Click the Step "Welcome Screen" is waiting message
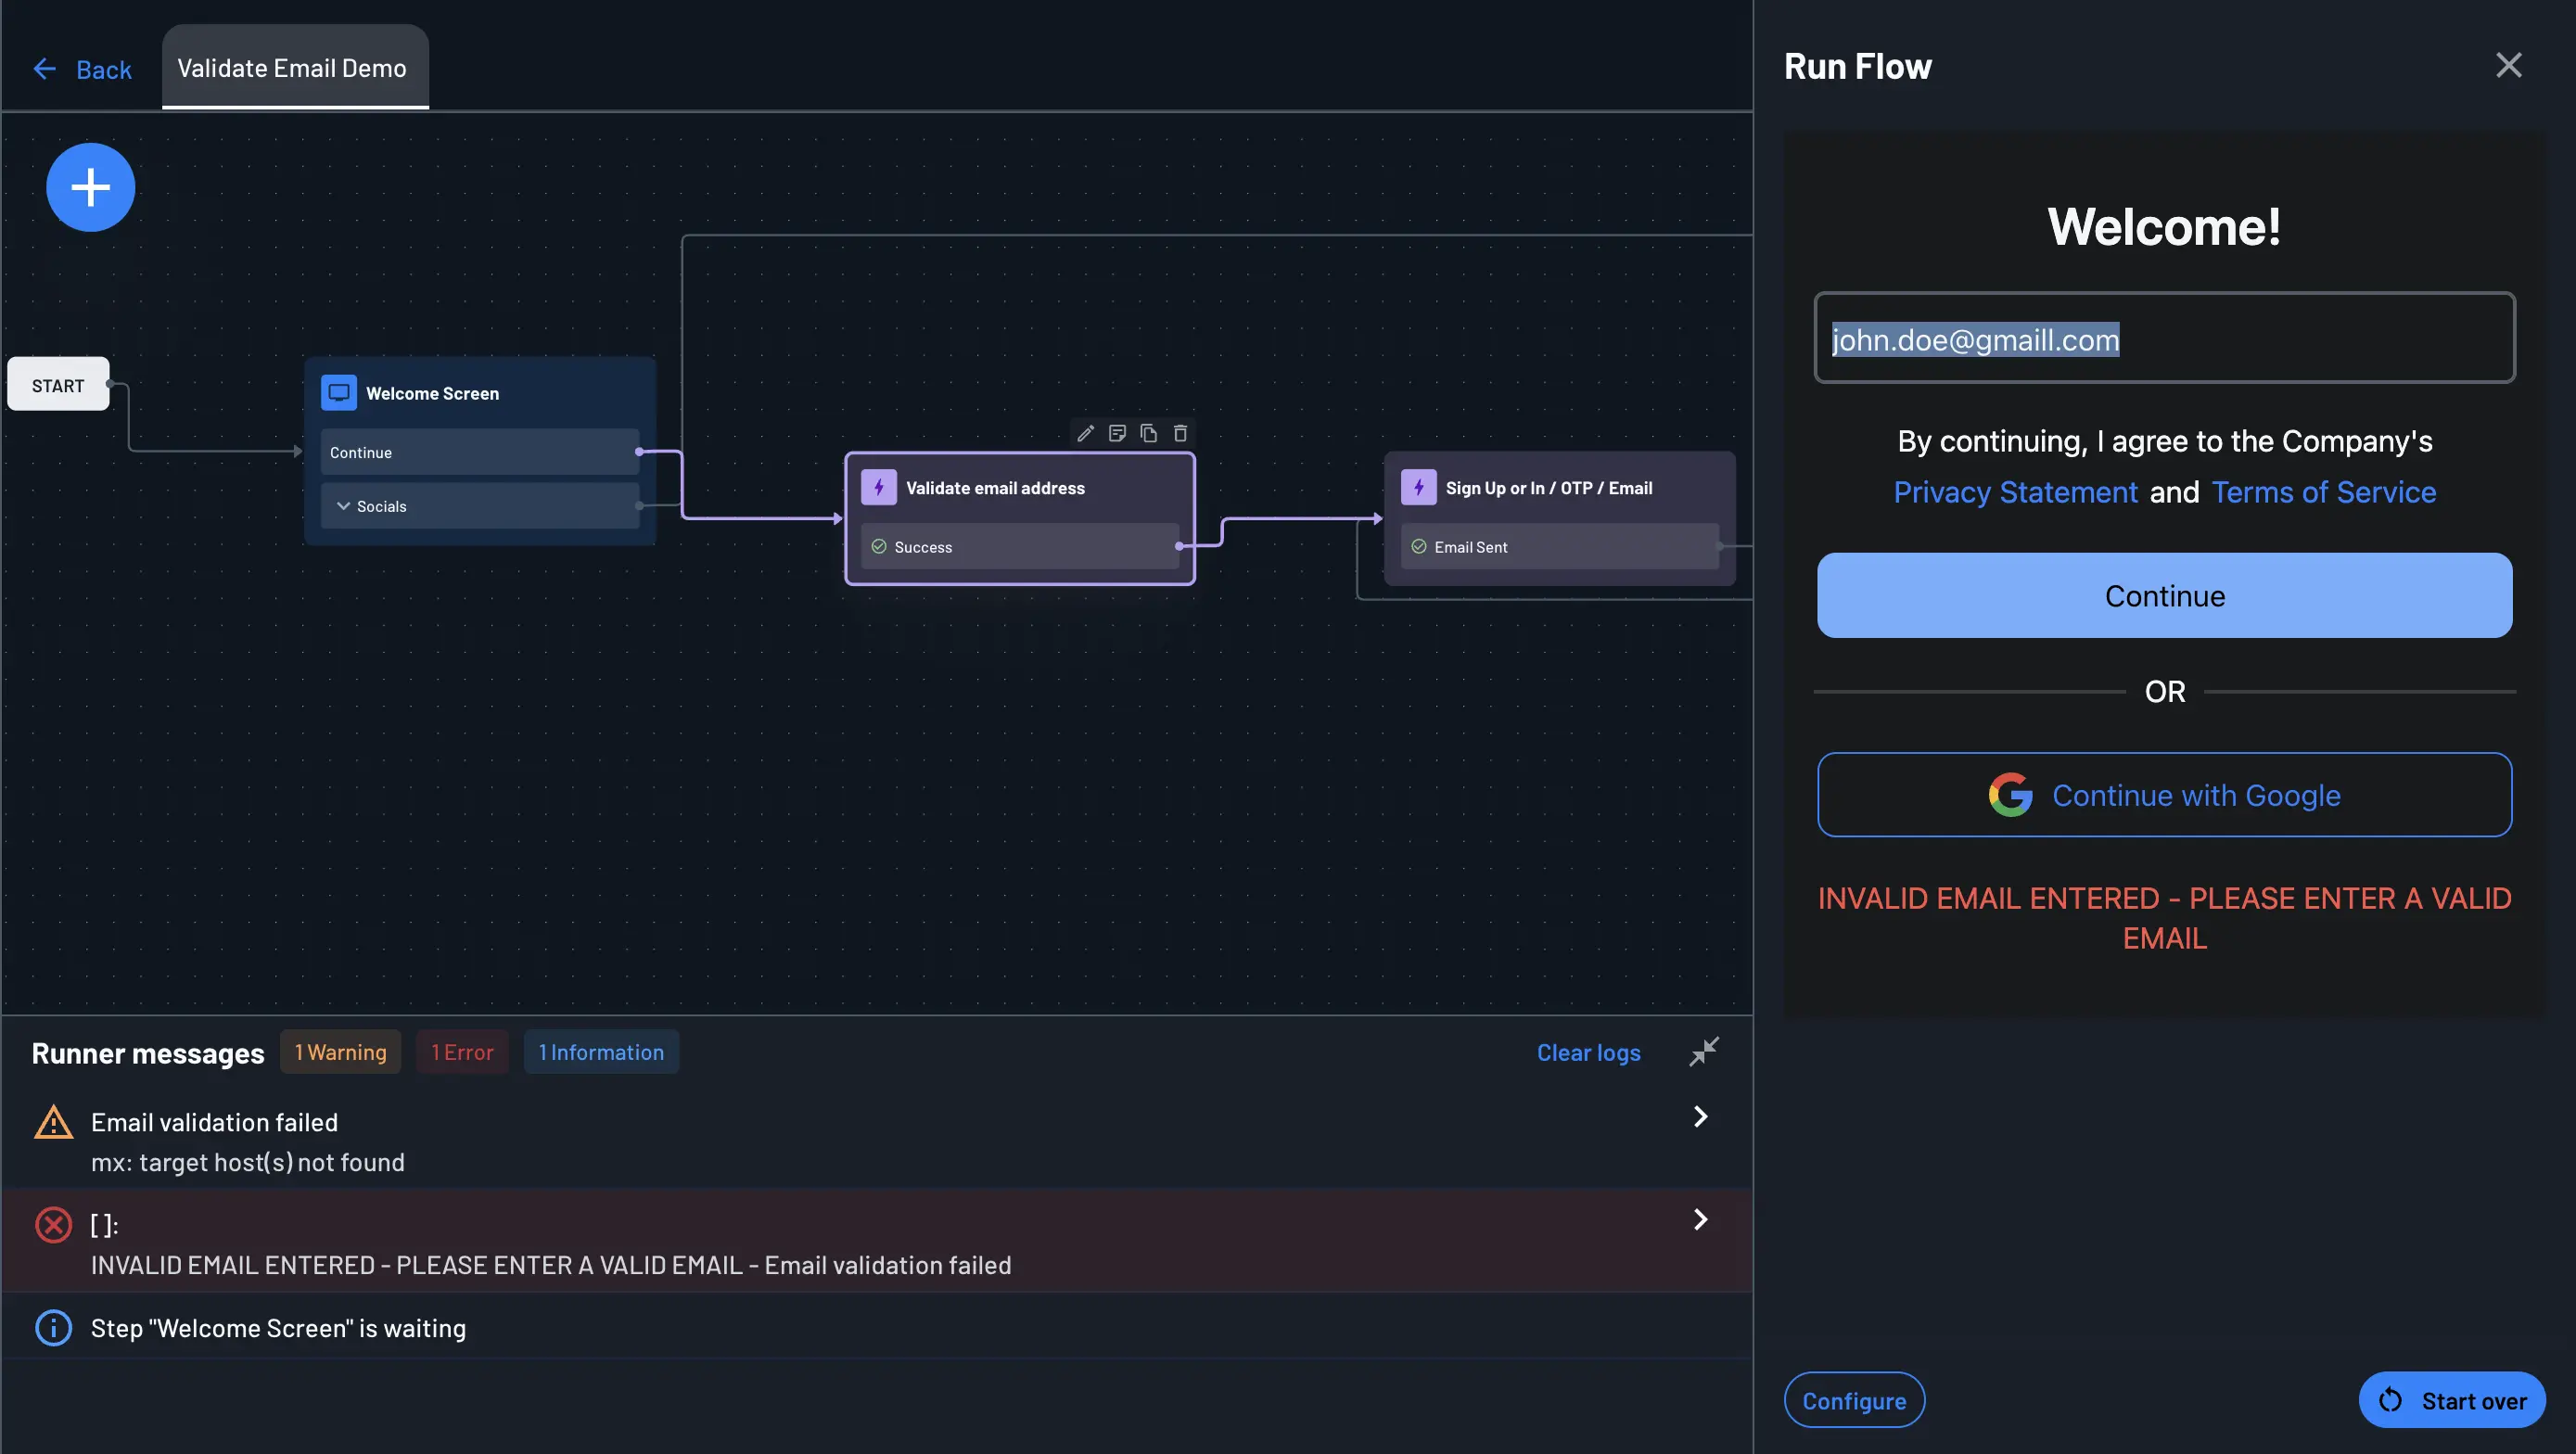Viewport: 2576px width, 1454px height. [x=278, y=1328]
